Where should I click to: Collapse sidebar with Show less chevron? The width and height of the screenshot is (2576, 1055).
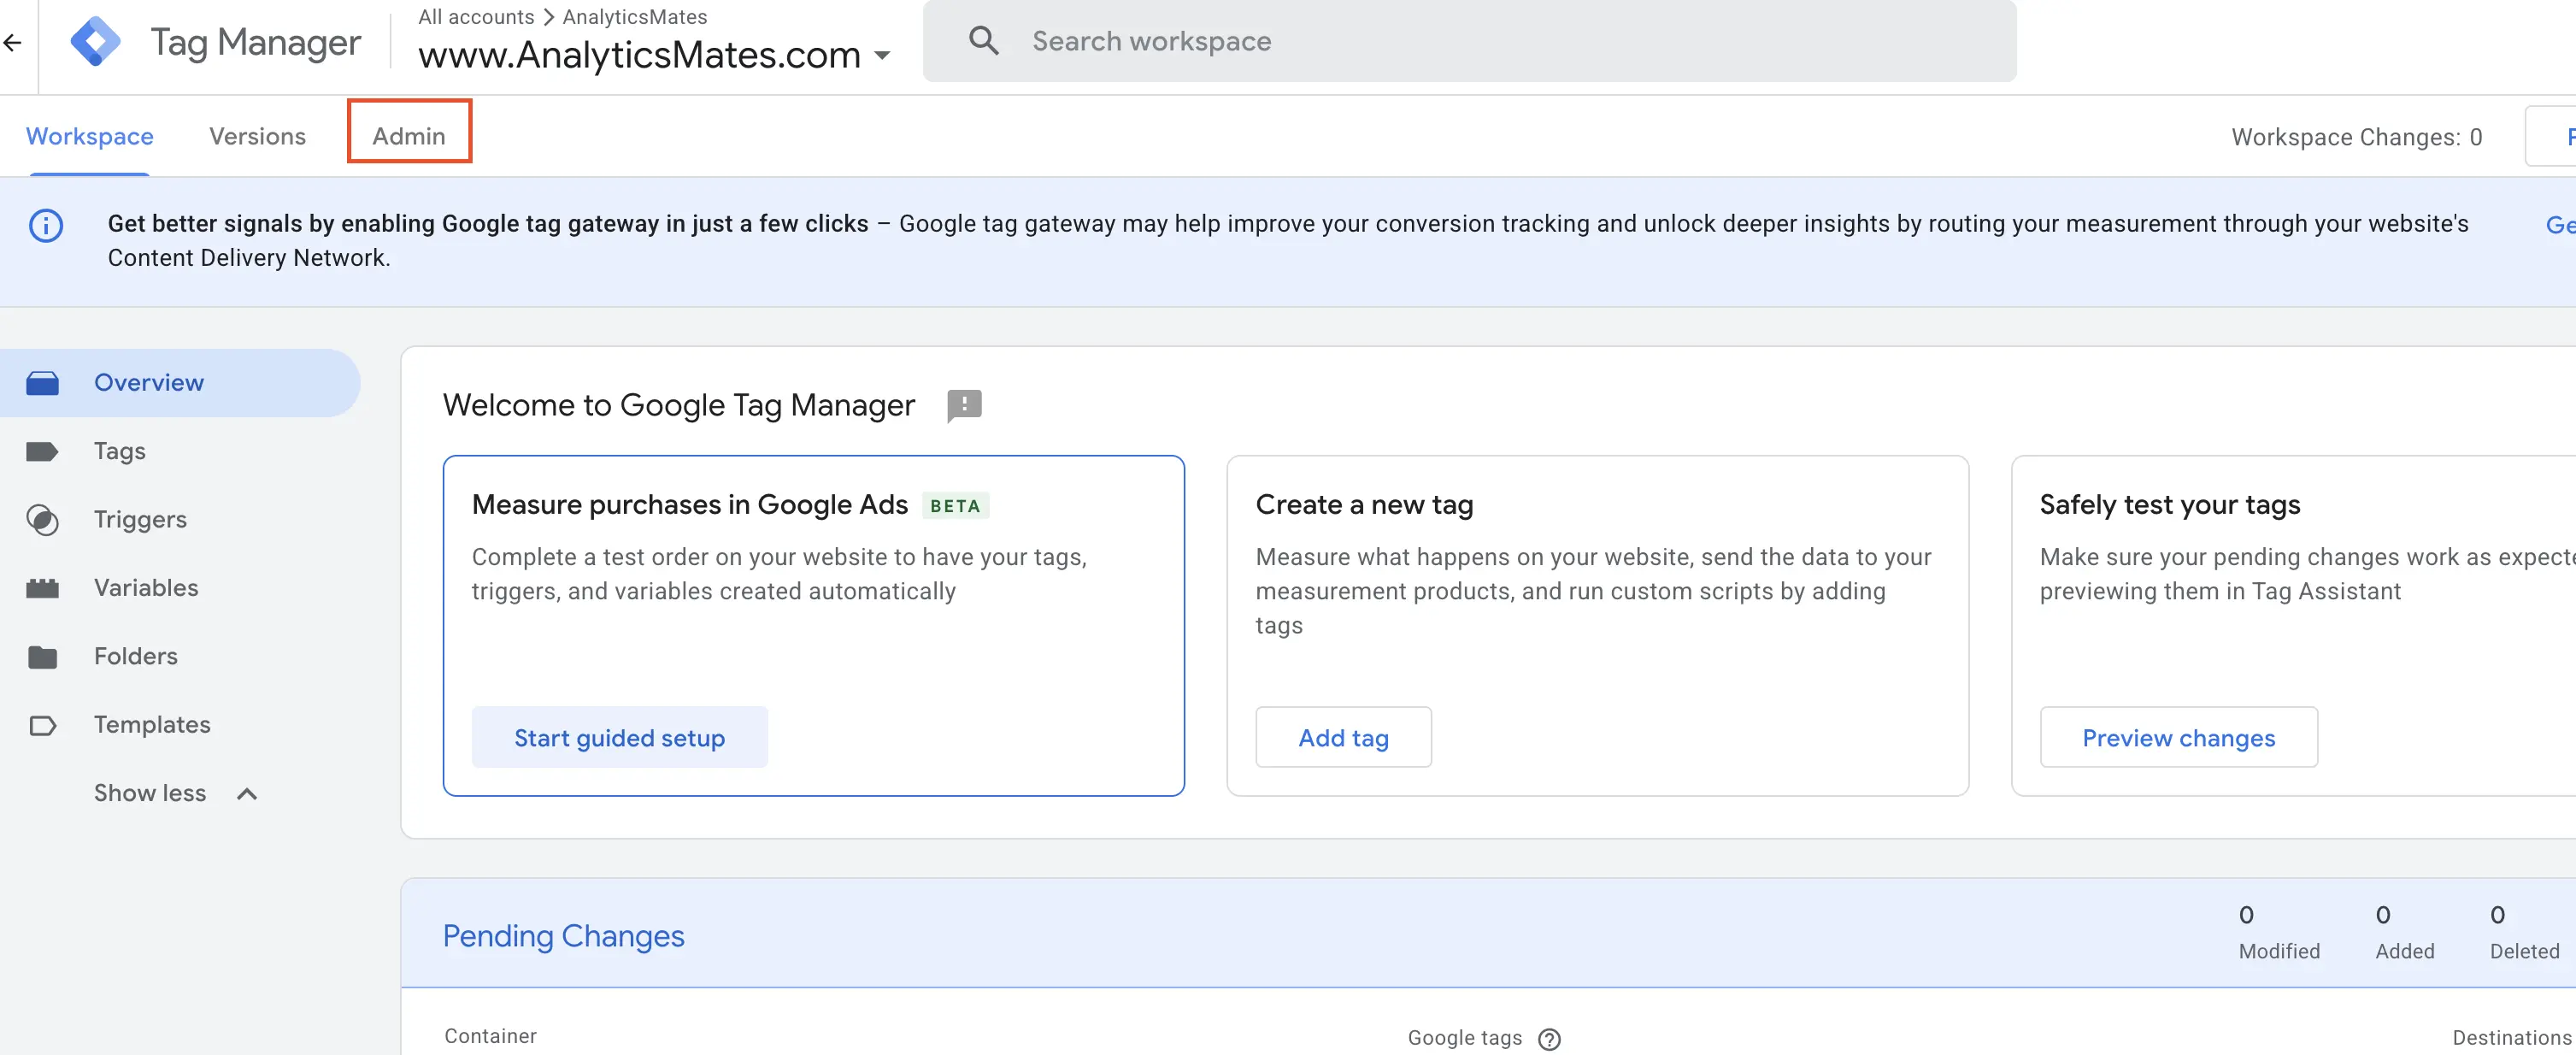(247, 794)
